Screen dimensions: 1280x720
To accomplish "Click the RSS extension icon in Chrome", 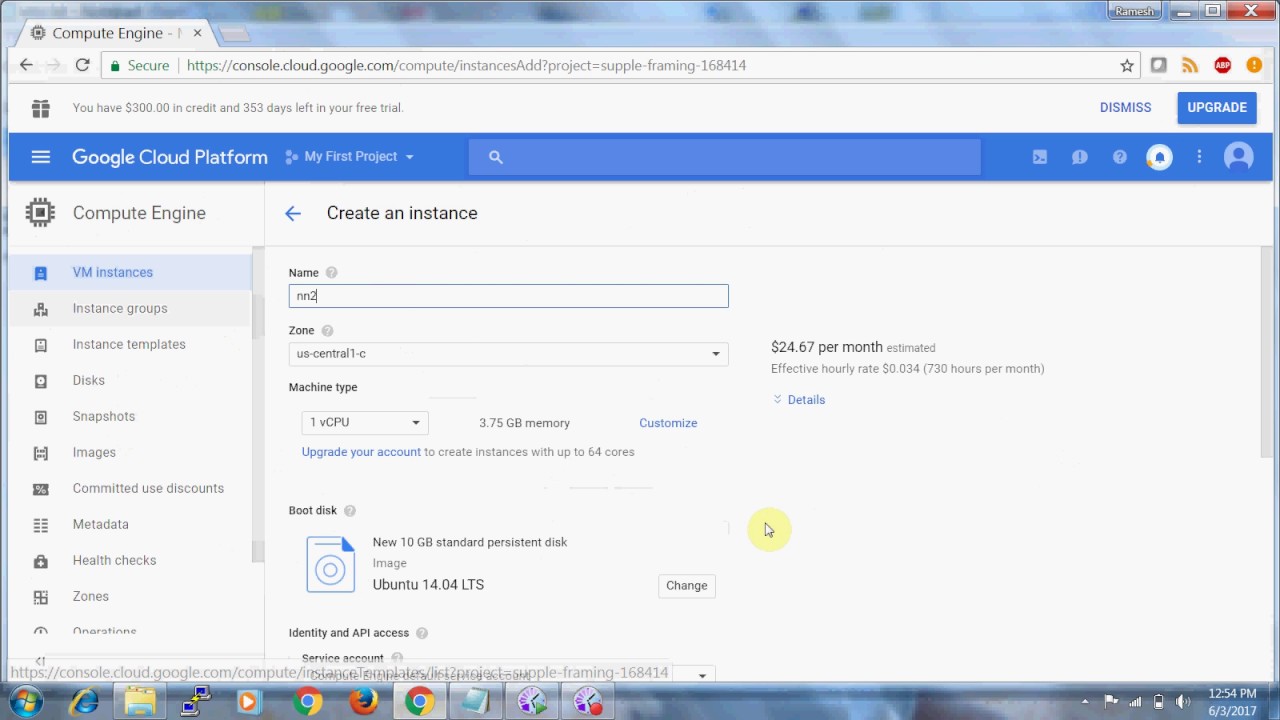I will (x=1189, y=65).
